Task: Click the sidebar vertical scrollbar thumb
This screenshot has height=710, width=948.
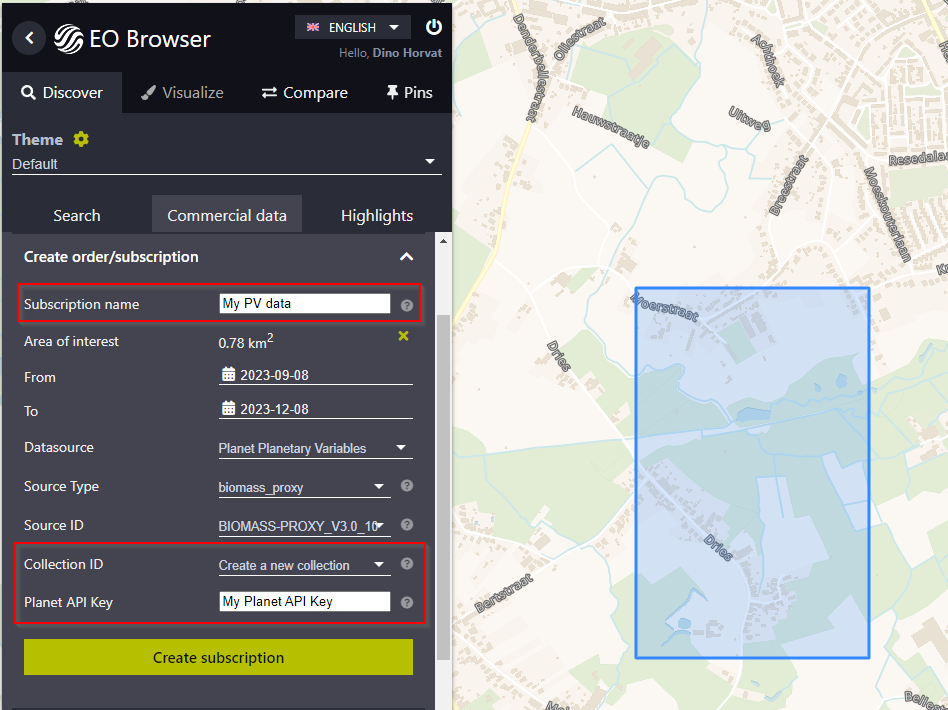Action: (443, 487)
